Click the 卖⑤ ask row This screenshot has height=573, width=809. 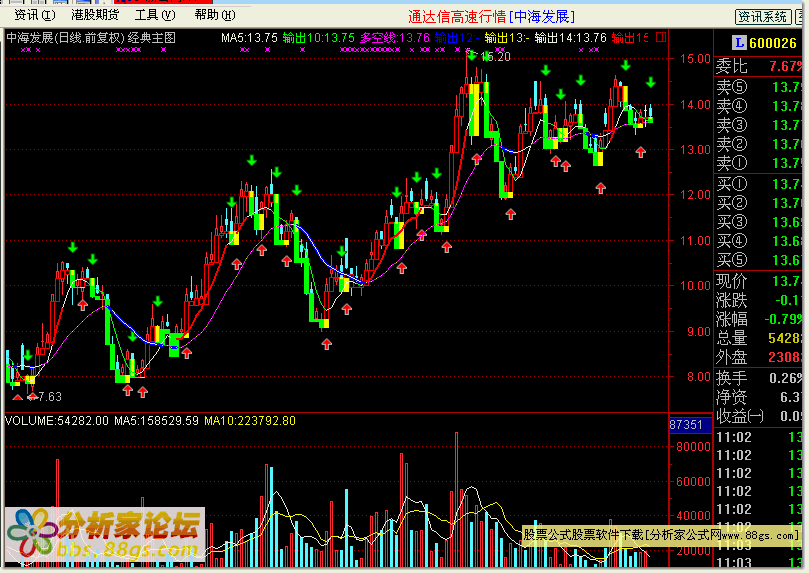758,87
